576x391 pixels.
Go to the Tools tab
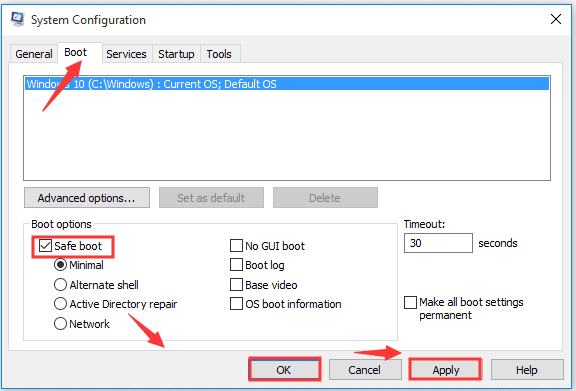[x=219, y=54]
